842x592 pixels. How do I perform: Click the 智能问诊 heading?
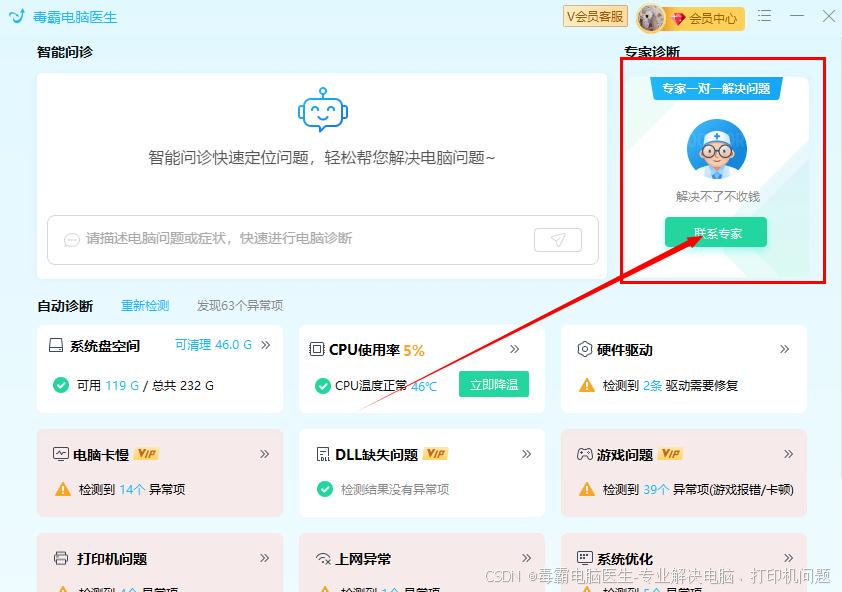(x=64, y=52)
